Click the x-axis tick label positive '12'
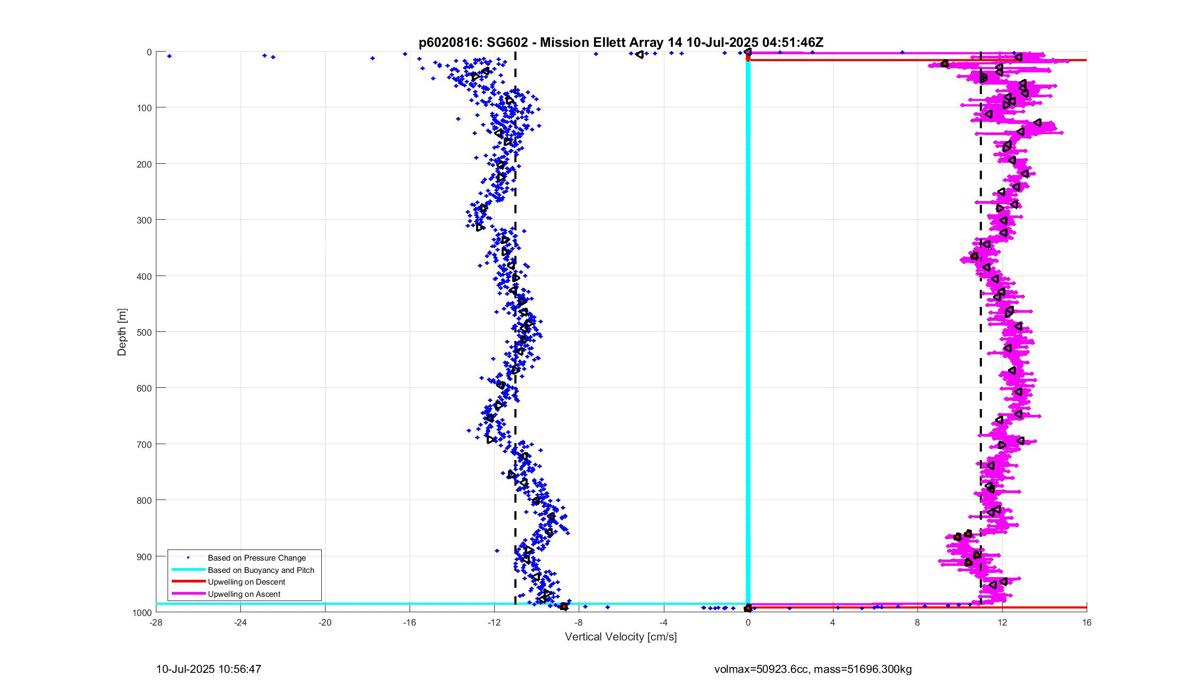The height and width of the screenshot is (688, 1200). [1002, 621]
